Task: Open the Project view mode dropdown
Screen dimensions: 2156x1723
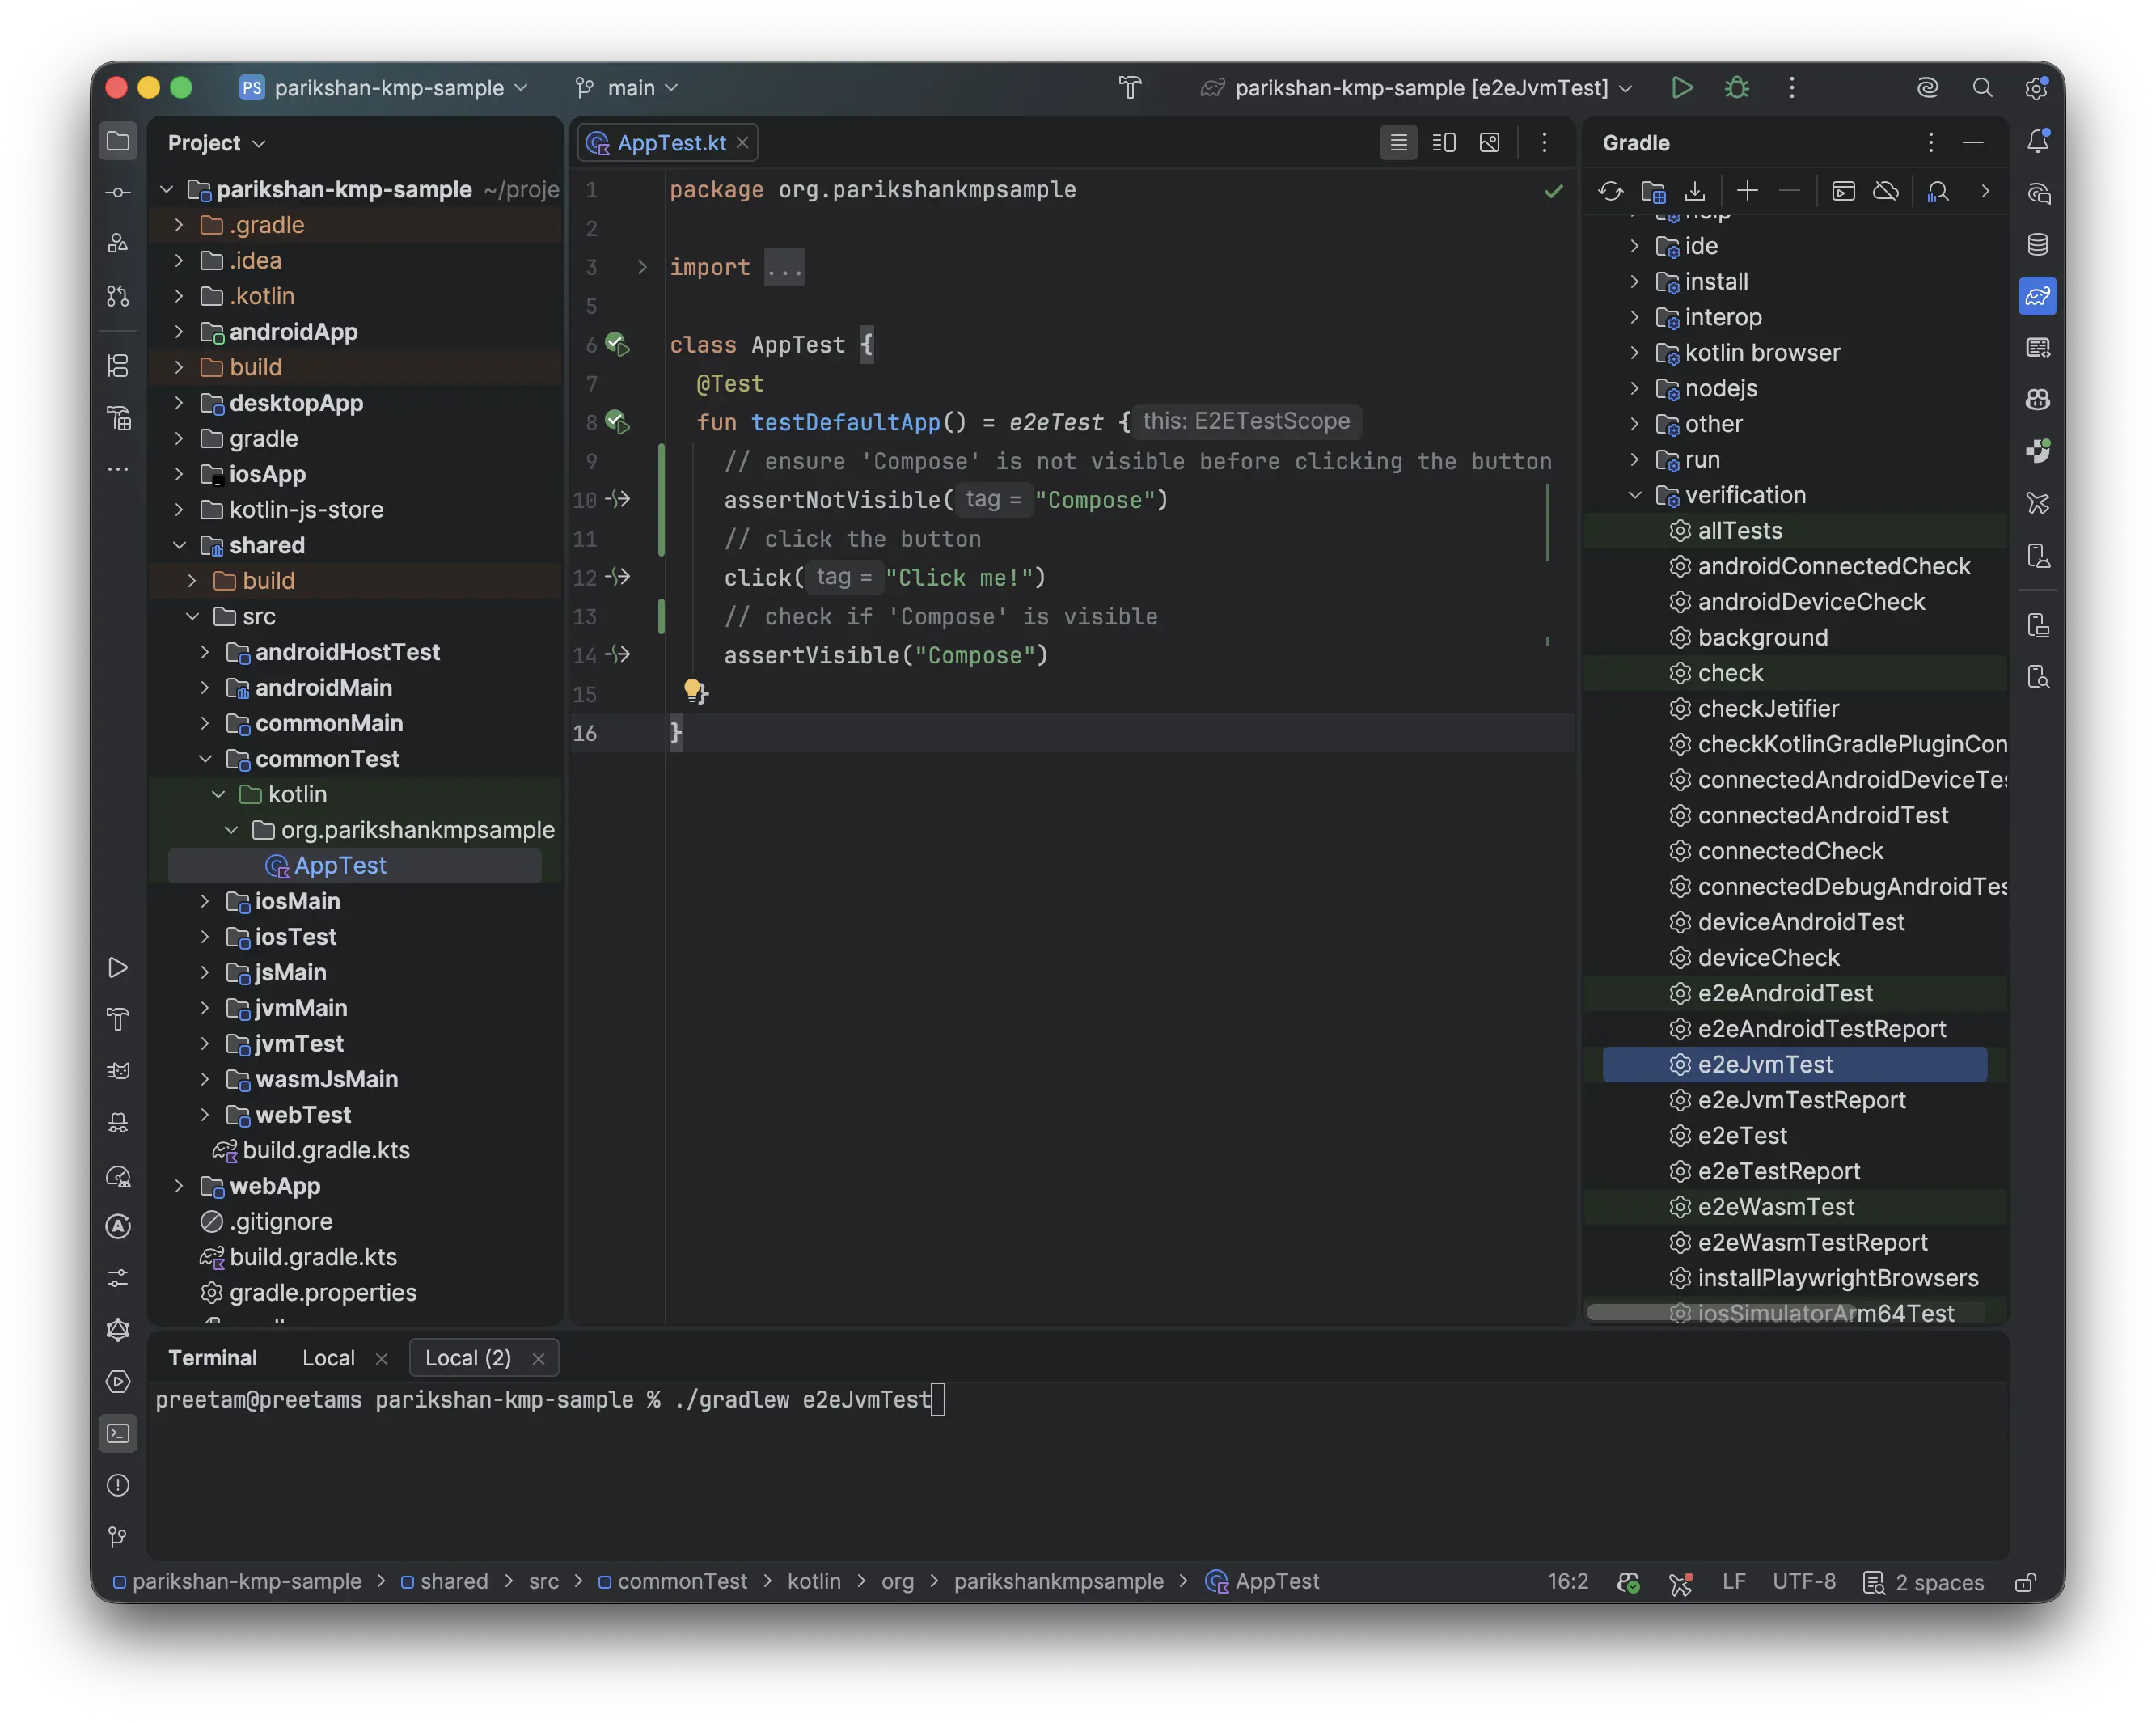Action: click(216, 143)
